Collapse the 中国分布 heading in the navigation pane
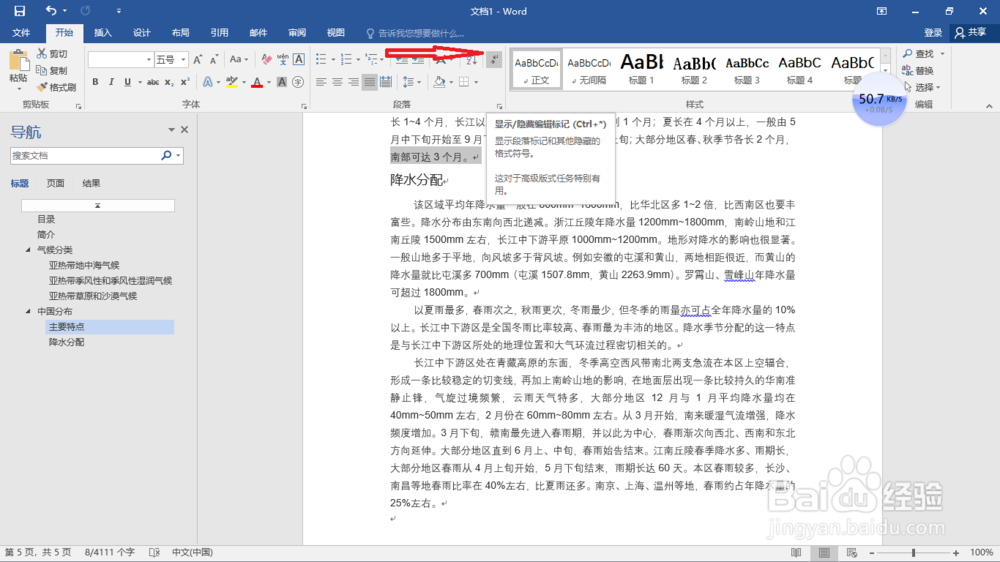The height and width of the screenshot is (562, 1000). tap(28, 311)
